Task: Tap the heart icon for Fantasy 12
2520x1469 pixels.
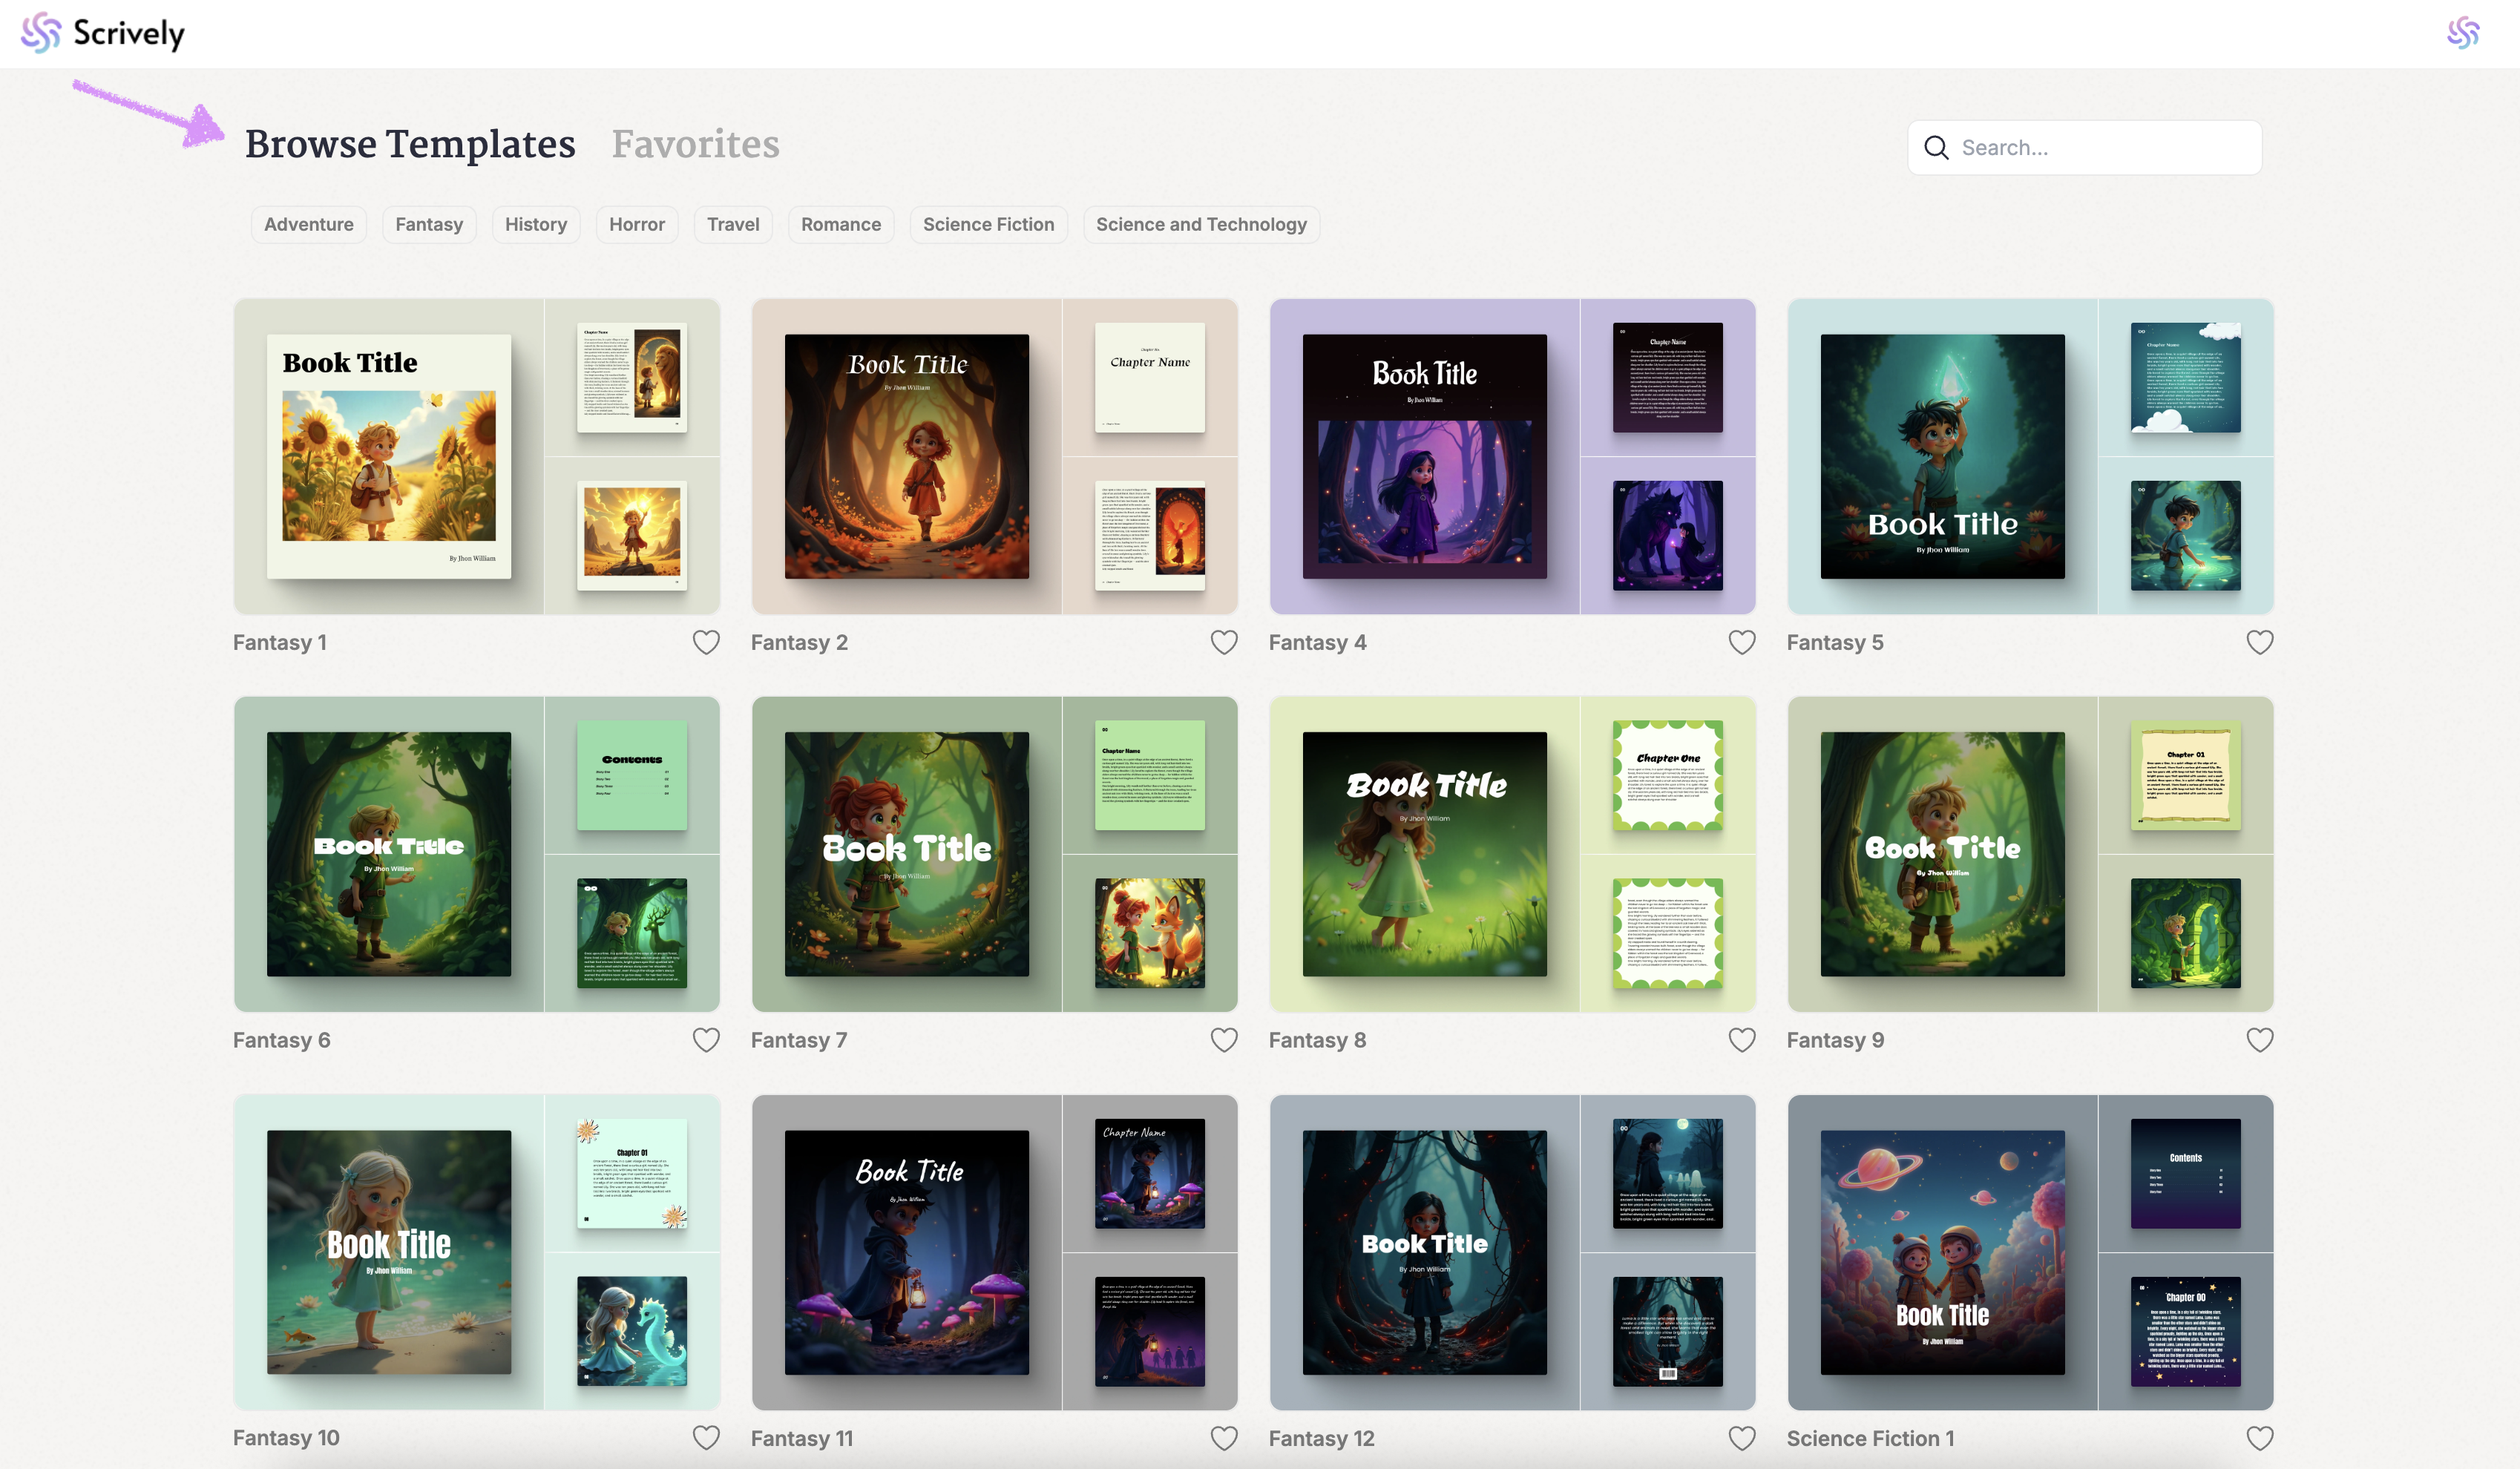Action: pyautogui.click(x=1741, y=1438)
